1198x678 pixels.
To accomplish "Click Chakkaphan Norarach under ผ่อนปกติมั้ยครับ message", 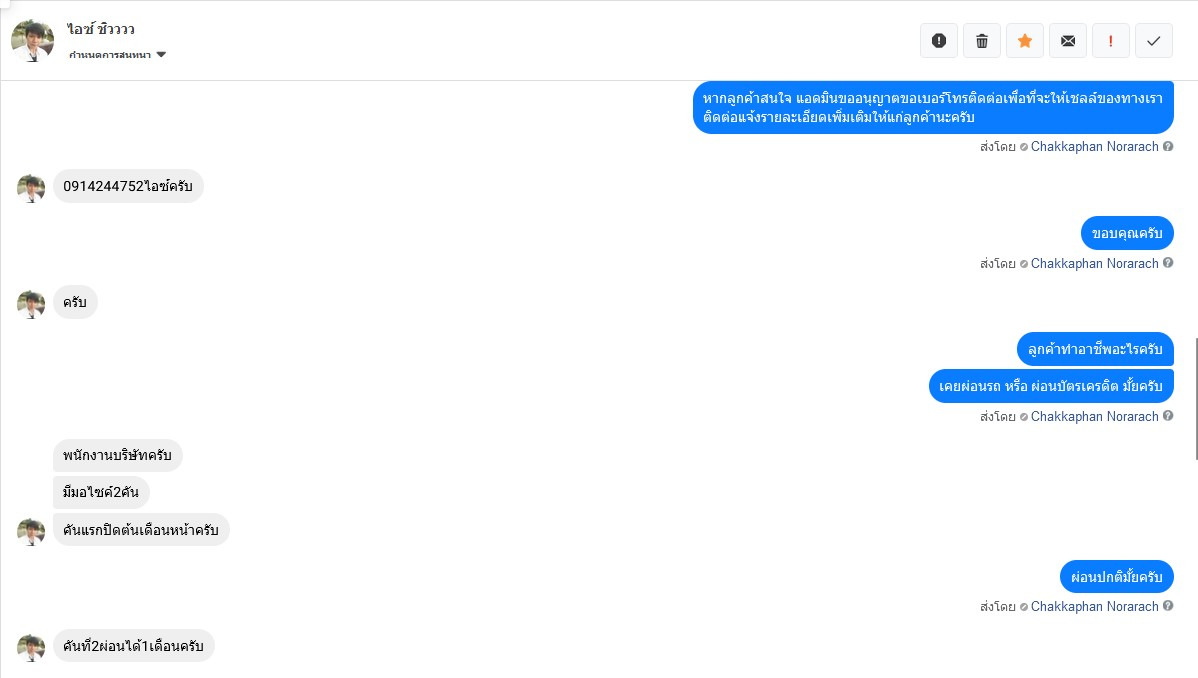I will pos(1094,607).
